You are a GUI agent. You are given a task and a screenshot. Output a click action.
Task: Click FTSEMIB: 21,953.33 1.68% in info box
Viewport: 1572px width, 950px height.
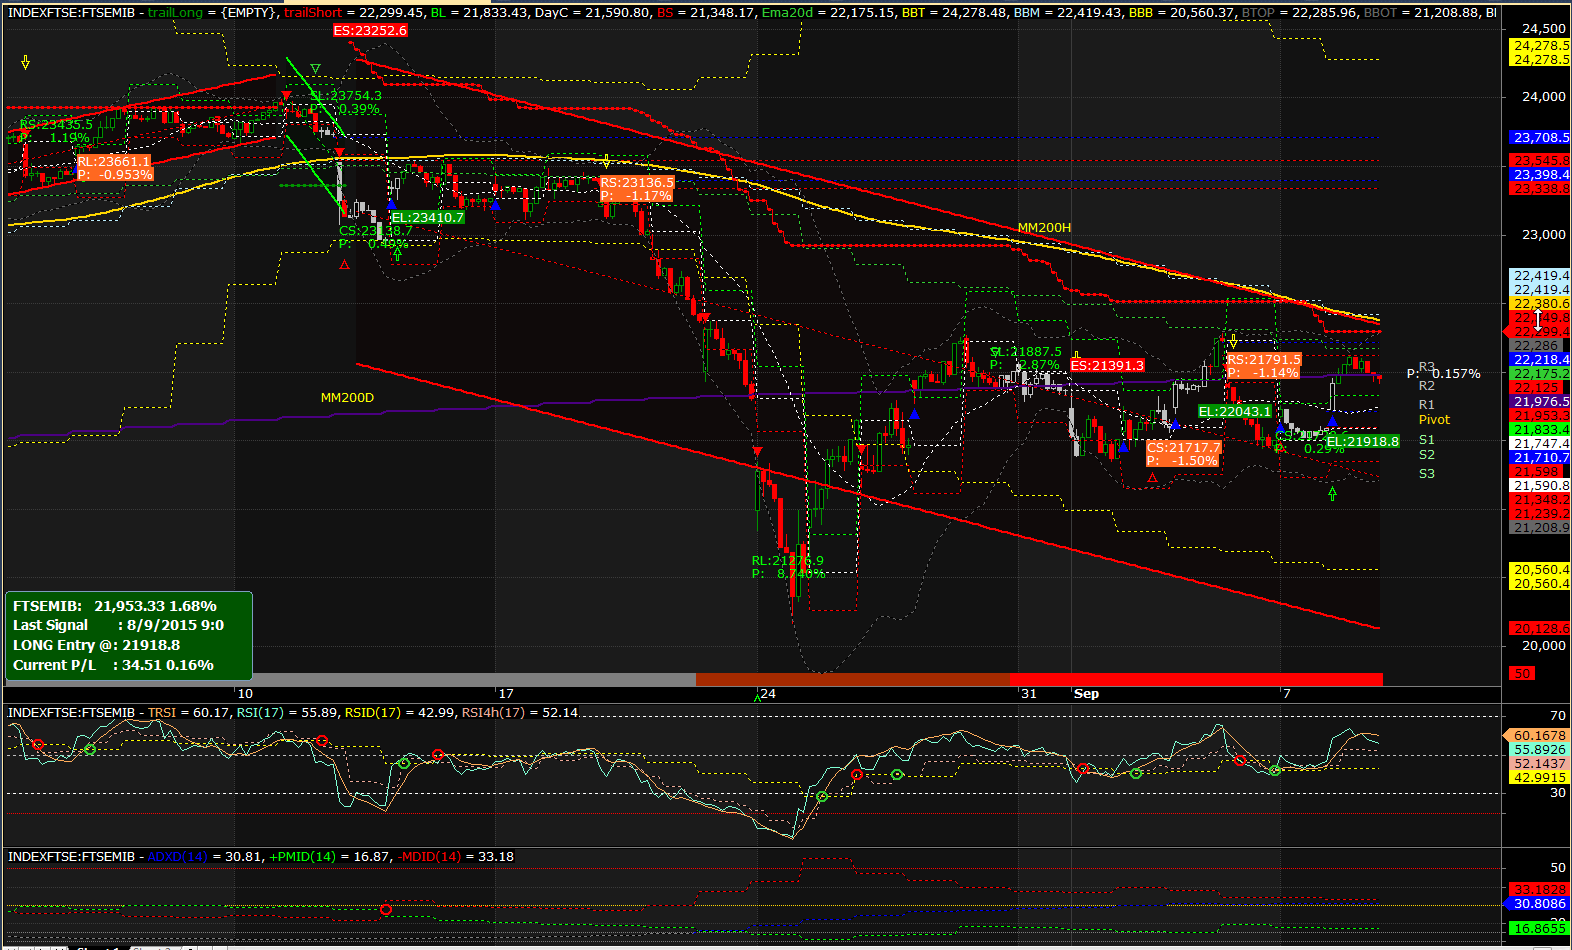coord(115,606)
